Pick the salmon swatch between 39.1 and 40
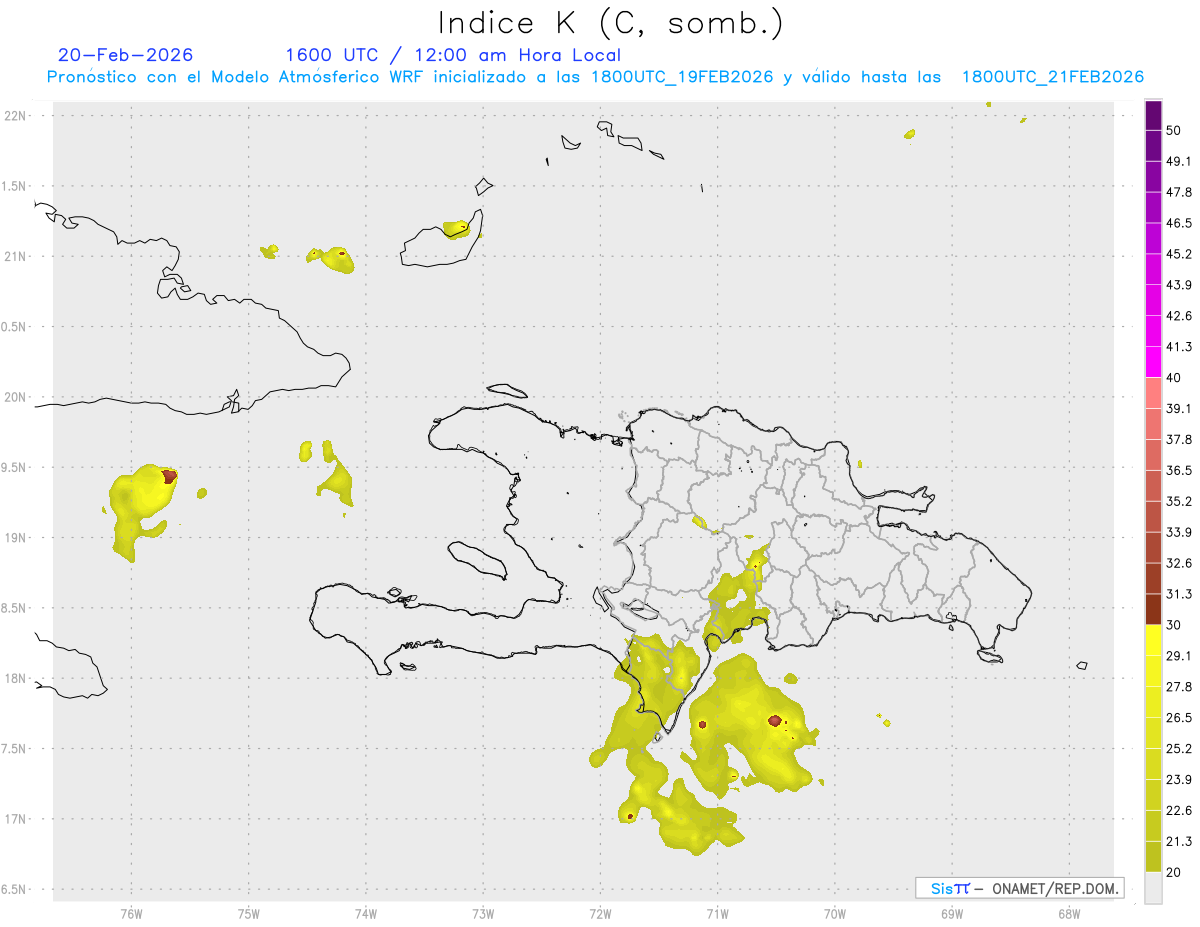The height and width of the screenshot is (927, 1200). pos(1153,393)
